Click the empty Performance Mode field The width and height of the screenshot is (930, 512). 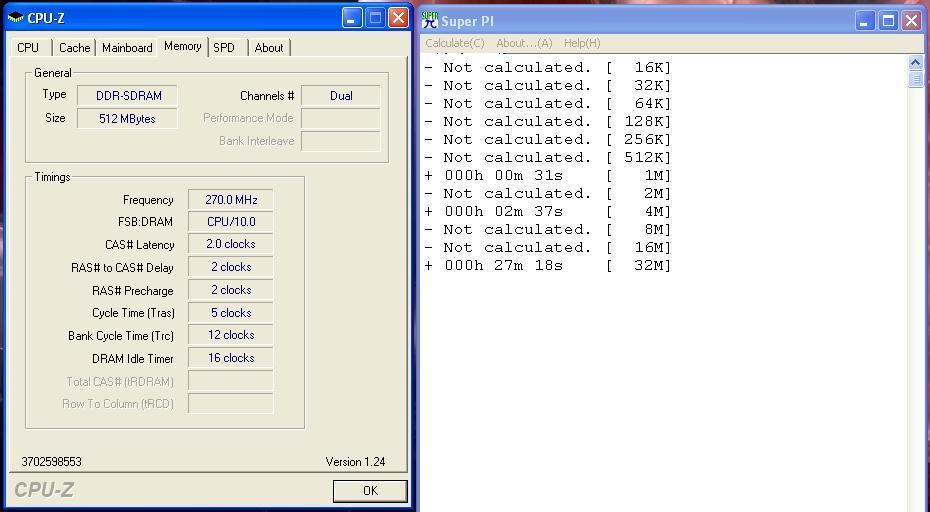[341, 118]
